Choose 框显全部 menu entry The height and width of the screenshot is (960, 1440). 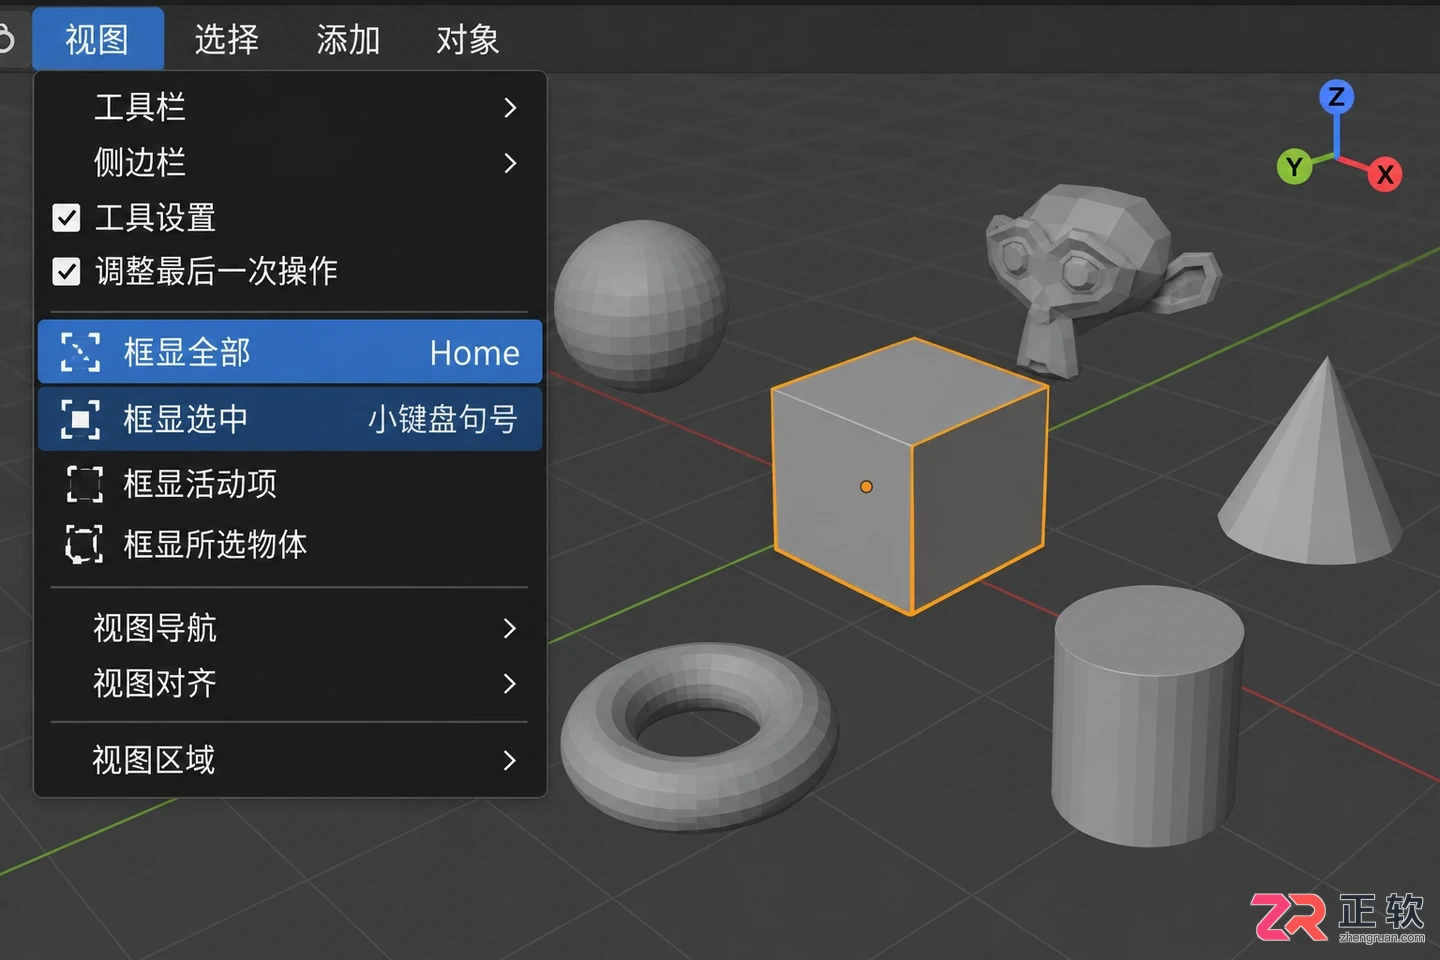click(290, 352)
